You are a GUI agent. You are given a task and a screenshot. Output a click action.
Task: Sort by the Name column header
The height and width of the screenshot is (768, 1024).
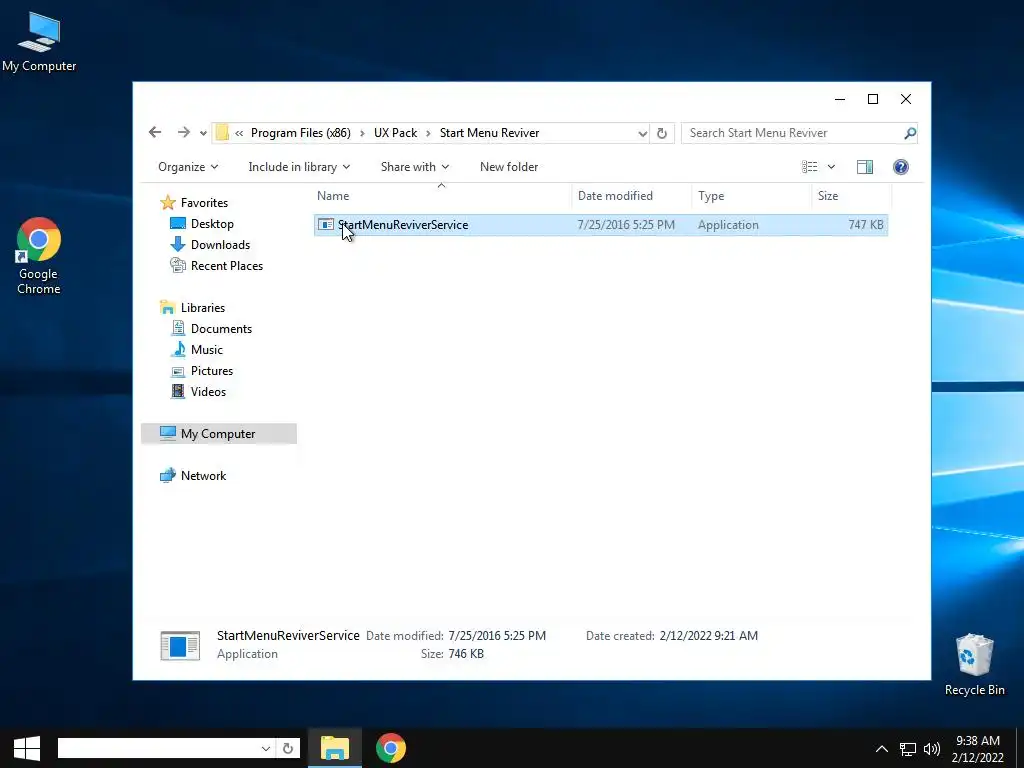click(442, 196)
